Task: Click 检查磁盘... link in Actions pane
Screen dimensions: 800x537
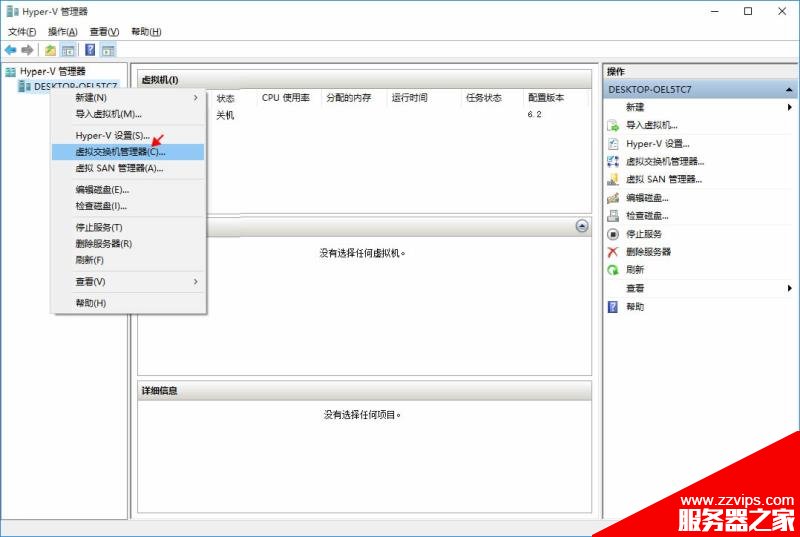Action: pos(647,216)
